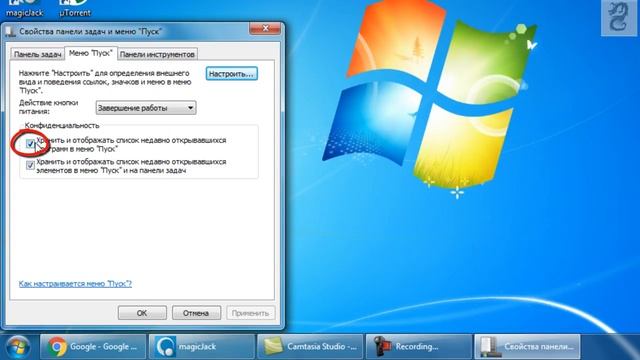Image resolution: width=640 pixels, height=360 pixels.
Task: Click the Настроить... button
Action: pos(231,74)
